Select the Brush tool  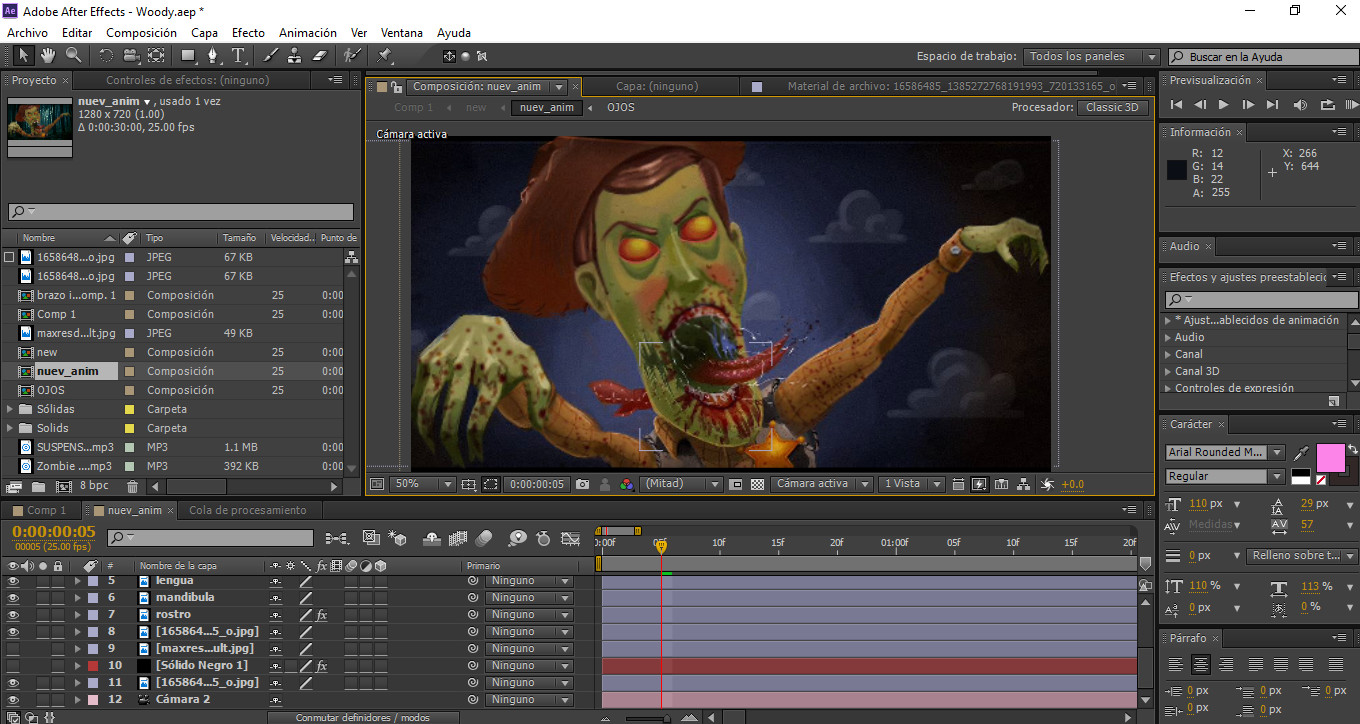point(270,55)
